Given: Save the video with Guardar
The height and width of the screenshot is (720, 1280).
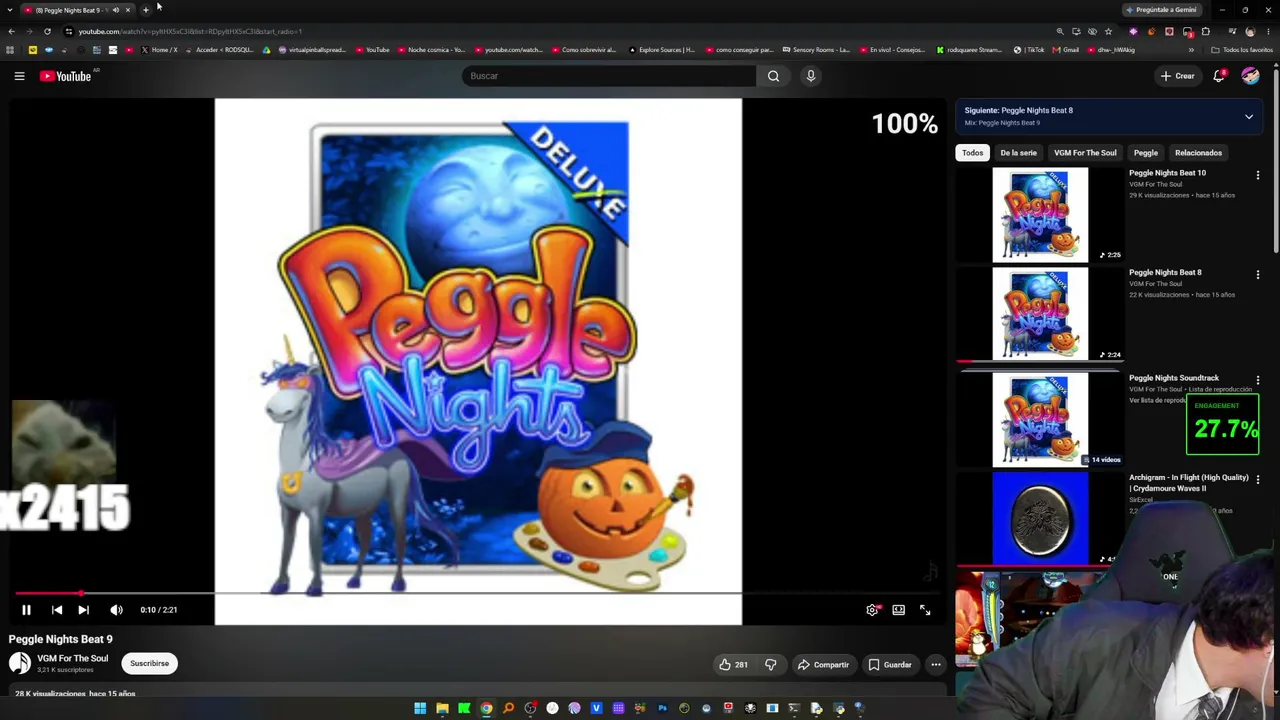Looking at the screenshot, I should [890, 664].
